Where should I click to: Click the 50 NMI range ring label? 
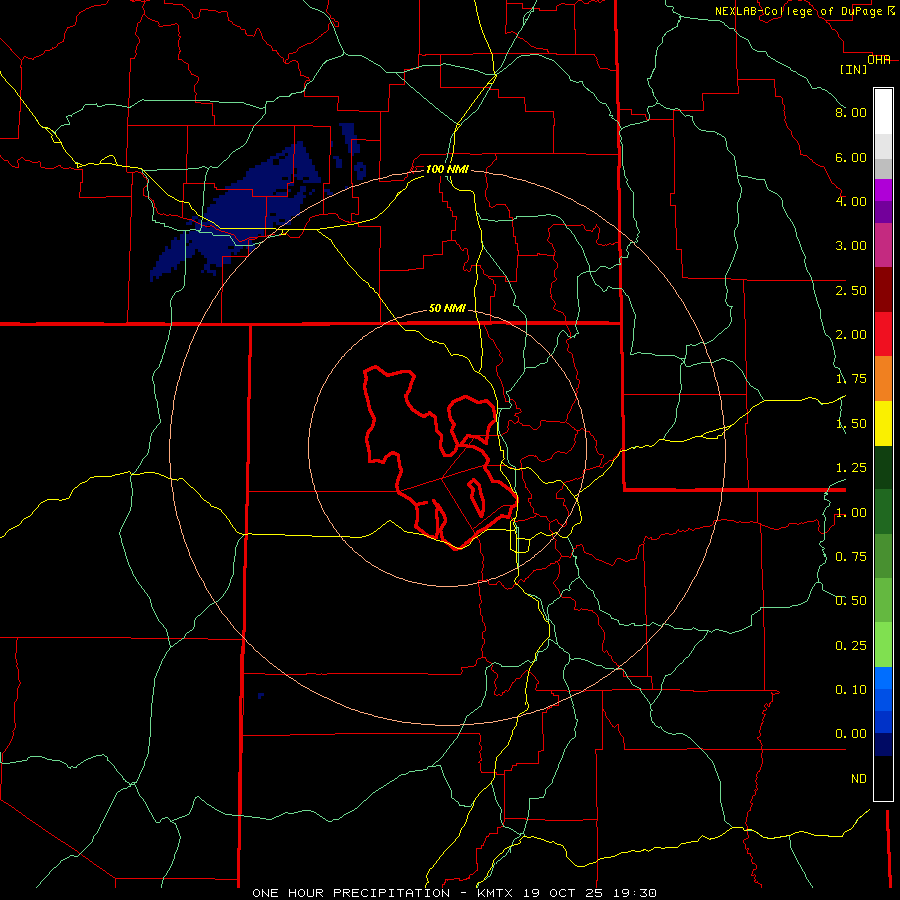pos(447,308)
